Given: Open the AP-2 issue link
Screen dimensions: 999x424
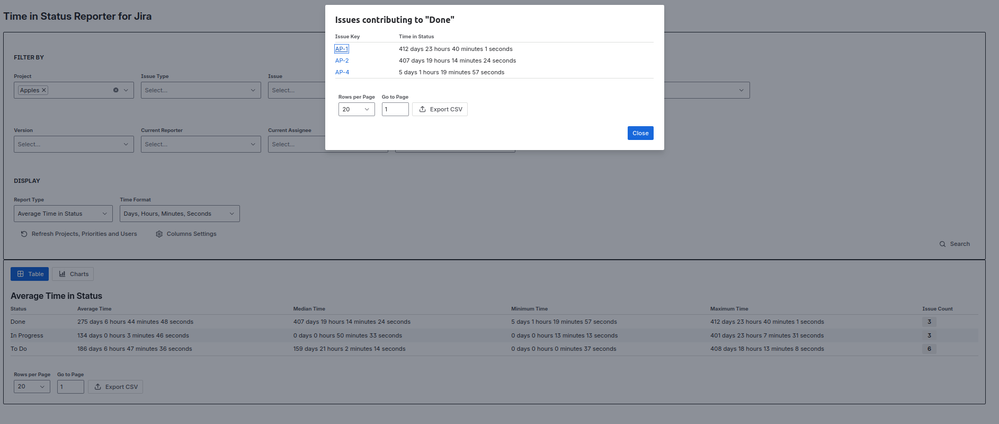Looking at the screenshot, I should coord(342,61).
